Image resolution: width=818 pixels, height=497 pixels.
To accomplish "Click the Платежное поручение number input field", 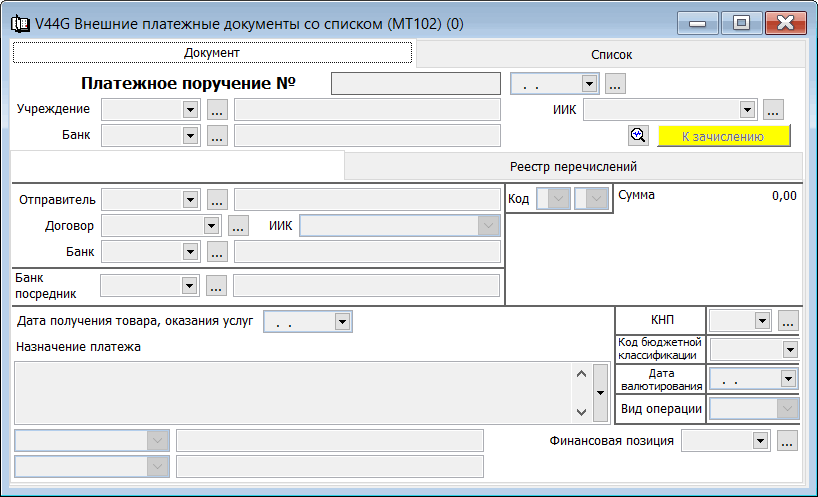I will coord(415,85).
